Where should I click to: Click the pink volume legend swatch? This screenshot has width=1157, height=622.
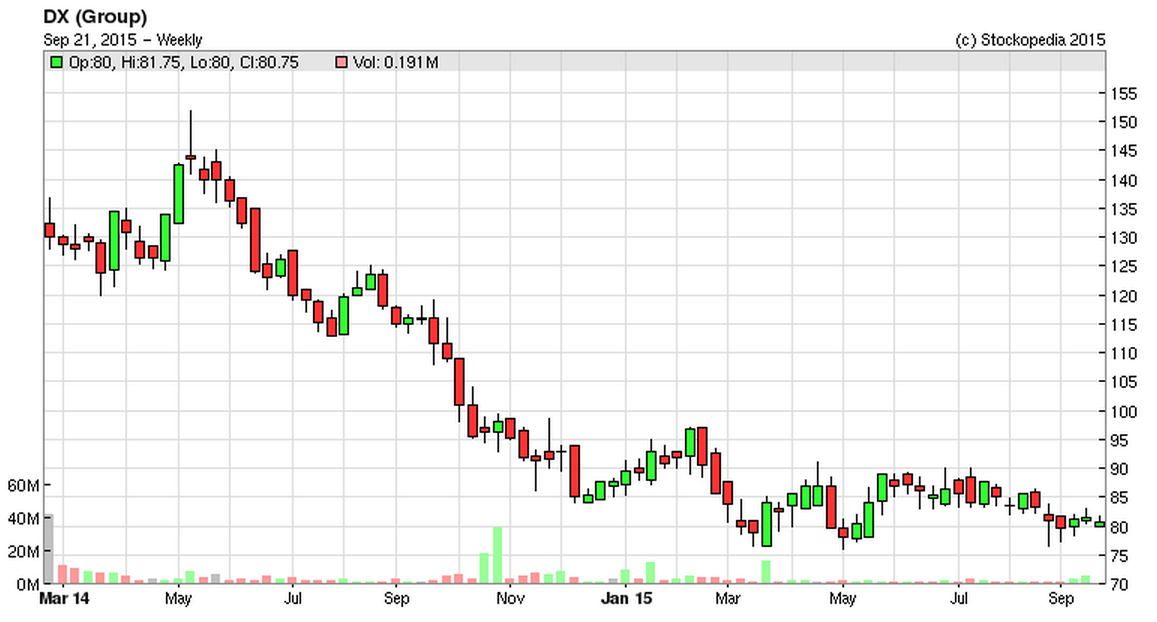[341, 63]
